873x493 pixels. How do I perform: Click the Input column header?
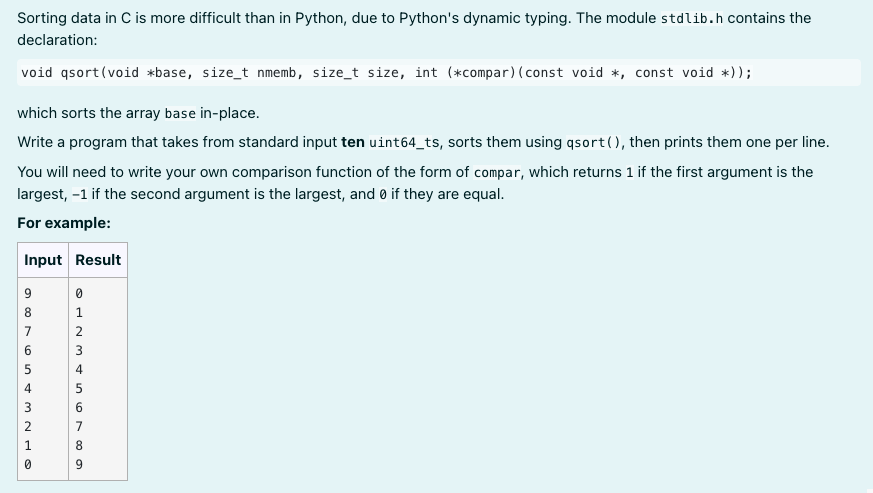(x=43, y=260)
